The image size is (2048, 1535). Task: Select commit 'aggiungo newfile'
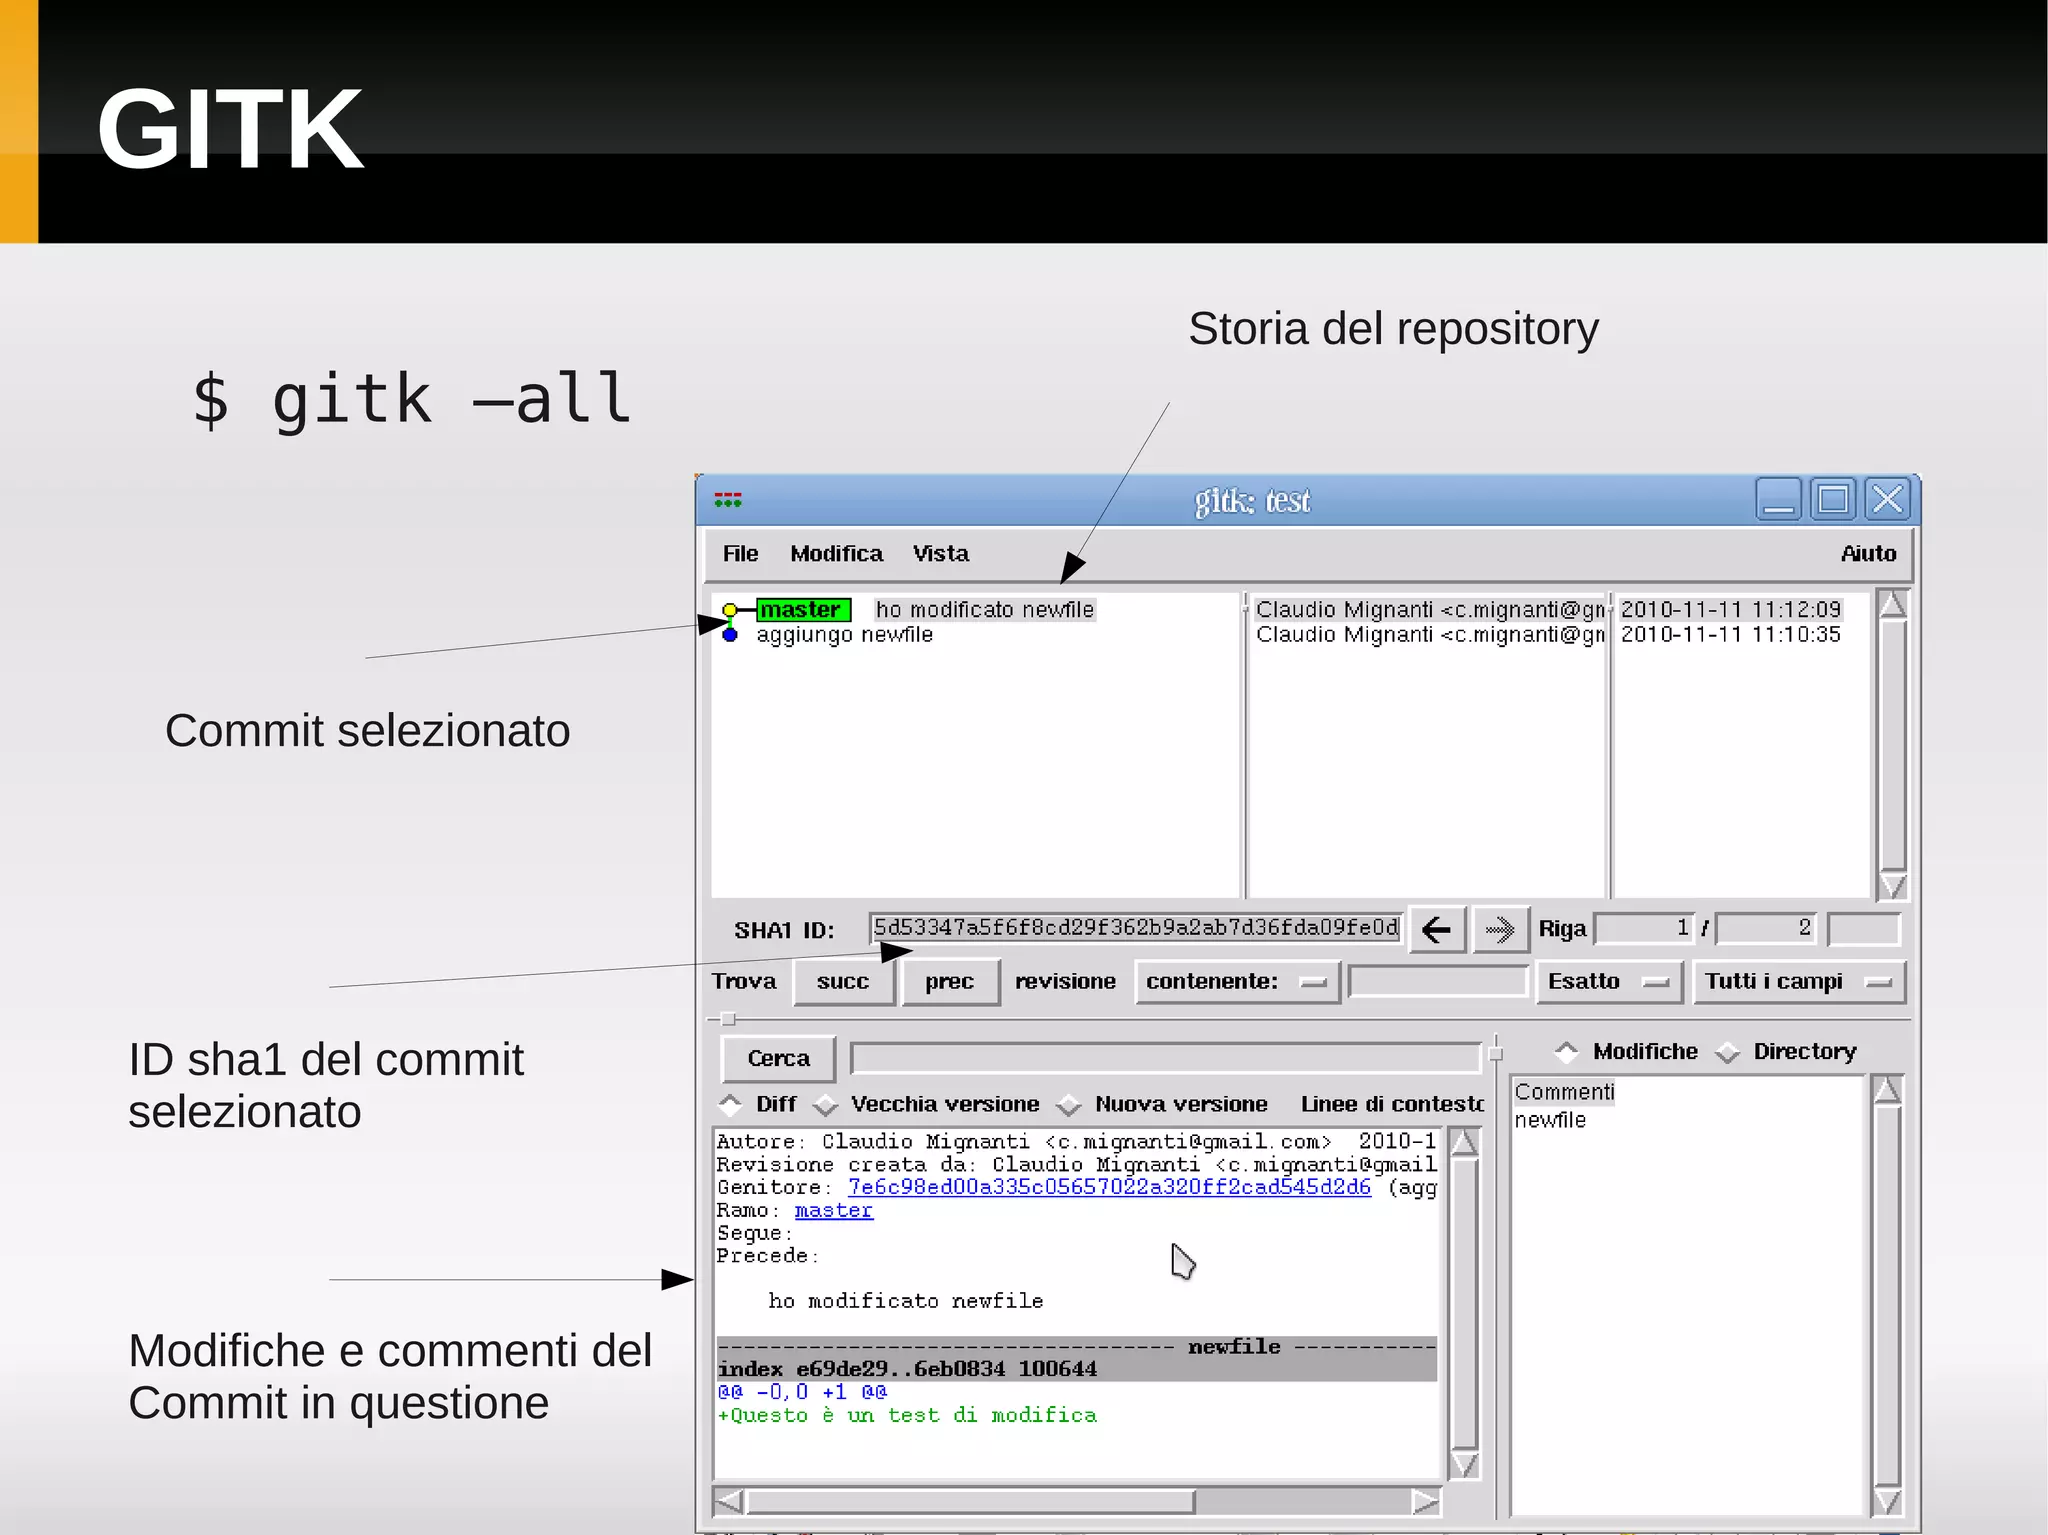[845, 635]
